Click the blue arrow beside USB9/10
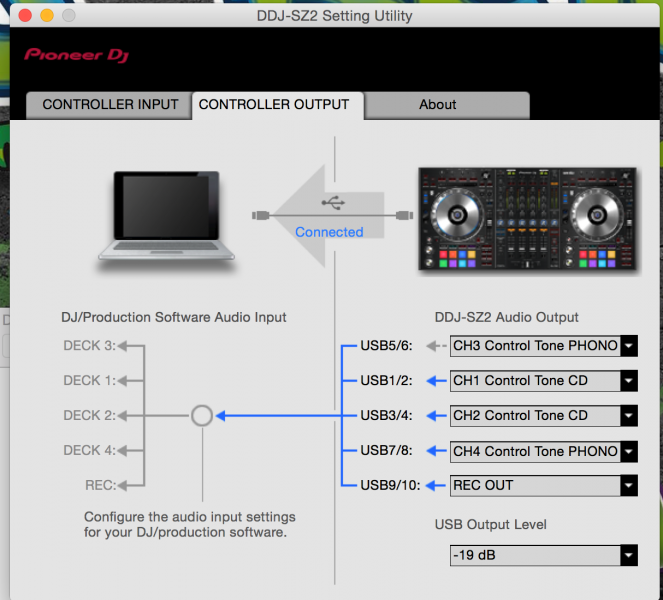This screenshot has width=663, height=600. pyautogui.click(x=436, y=485)
